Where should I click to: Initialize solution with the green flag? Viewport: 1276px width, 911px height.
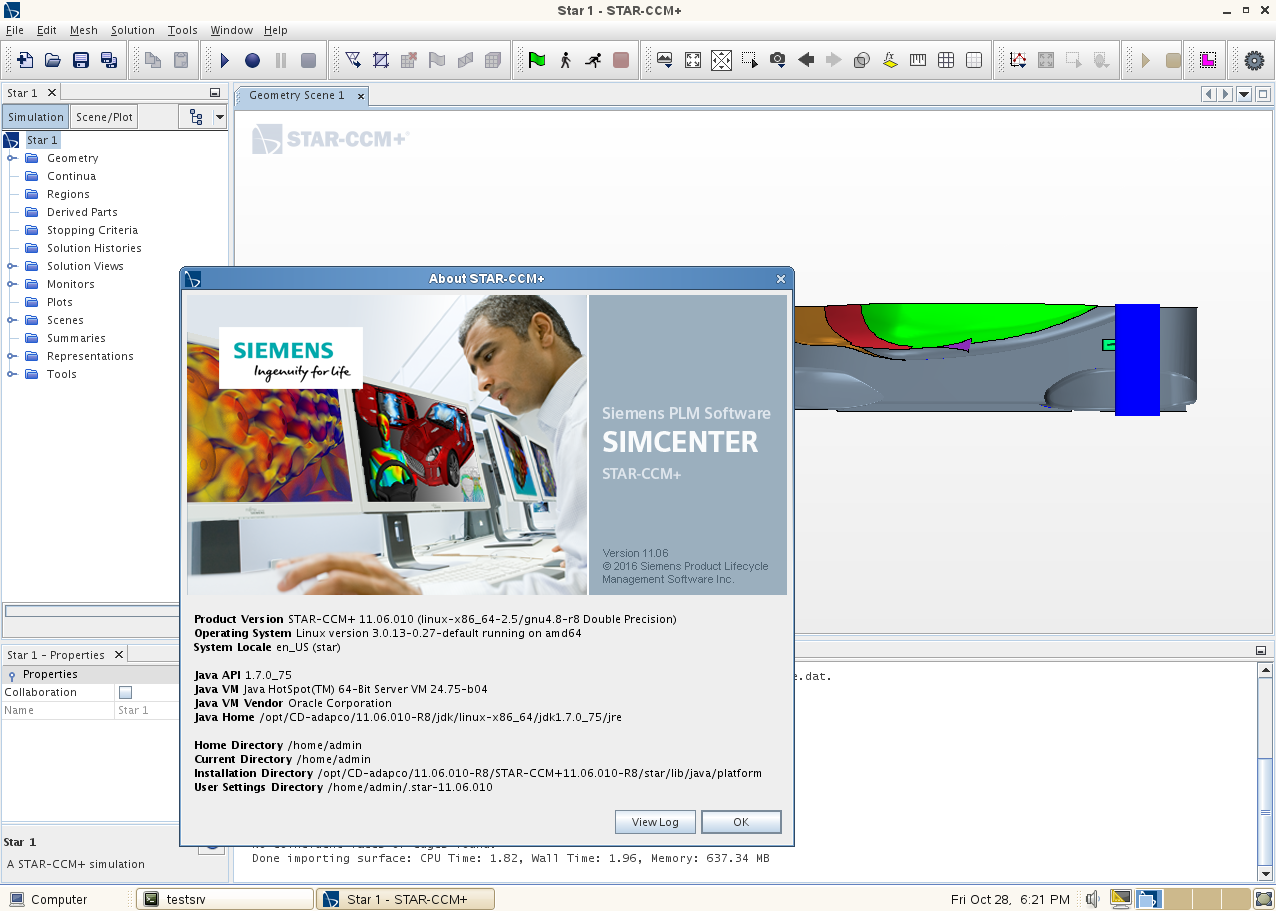[x=537, y=60]
